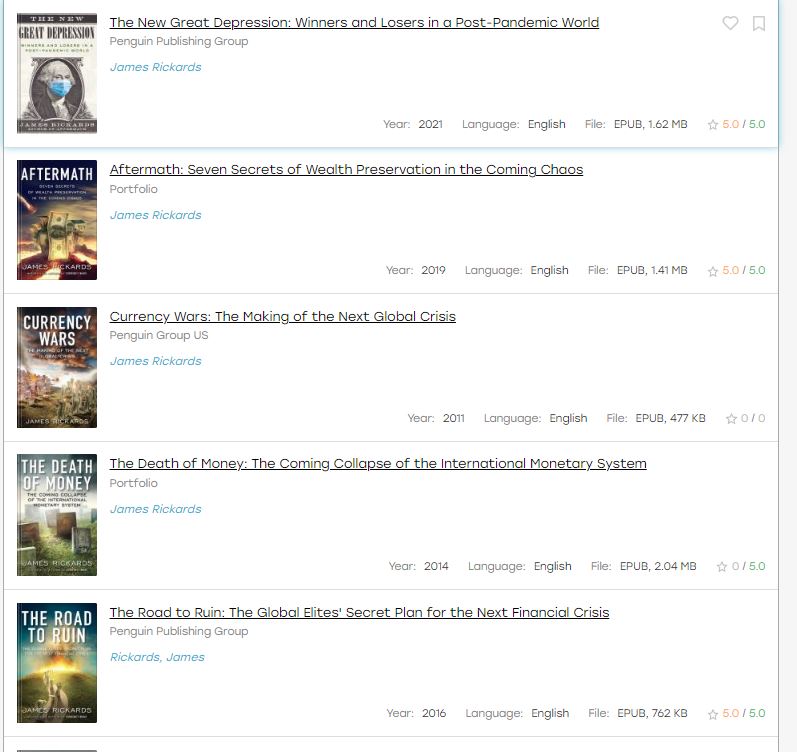Click the year value '2021'

[431, 125]
